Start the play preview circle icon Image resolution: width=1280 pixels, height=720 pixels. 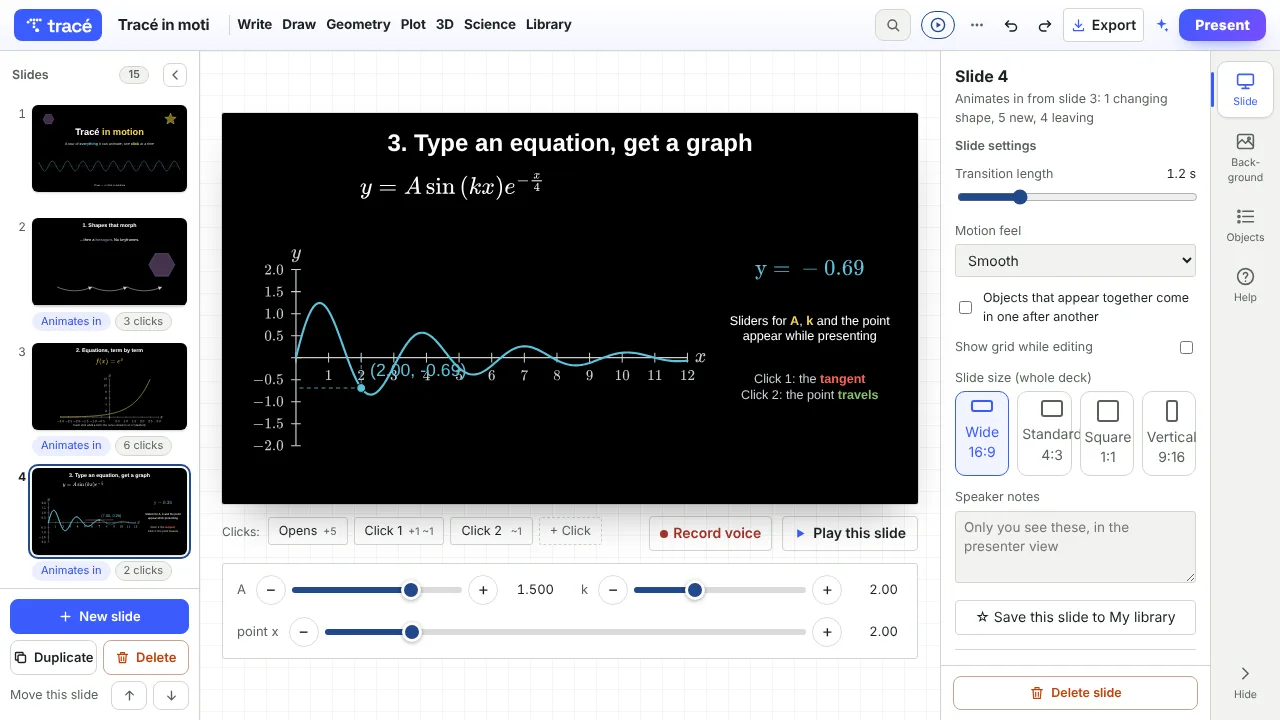pos(937,25)
